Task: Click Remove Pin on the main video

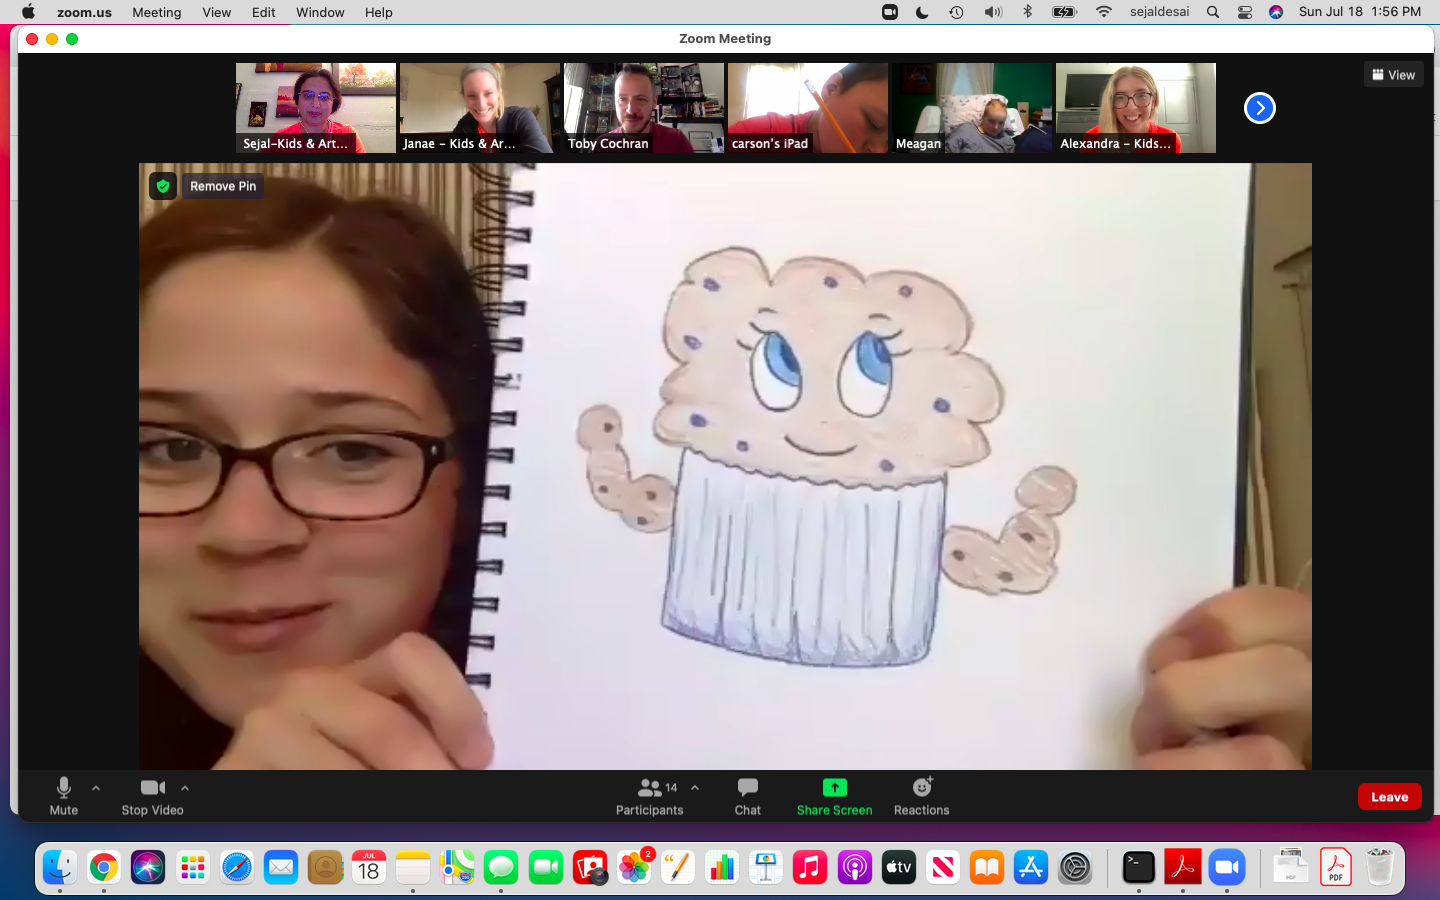Action: [x=222, y=186]
